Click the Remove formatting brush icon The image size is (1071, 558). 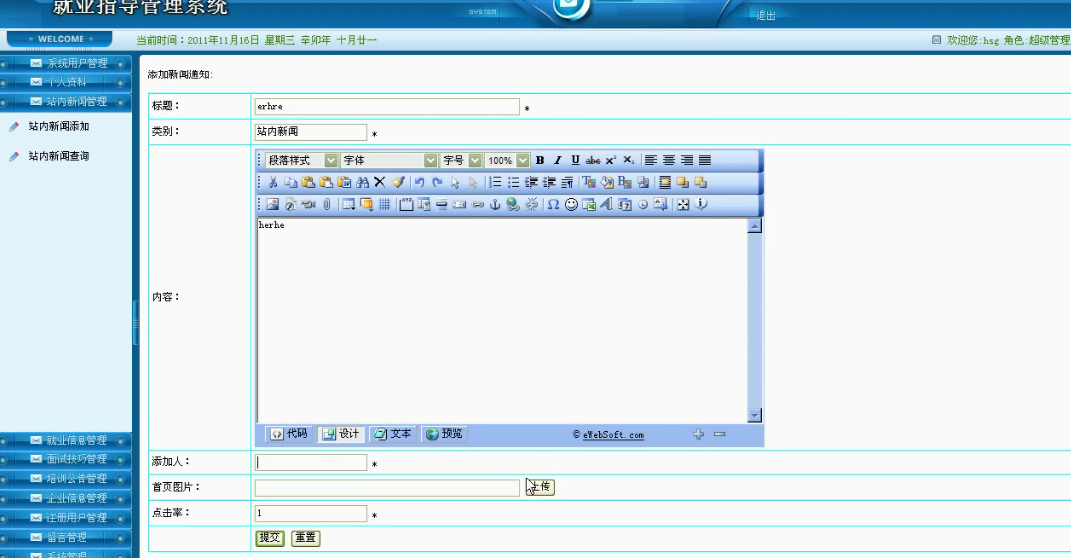[398, 182]
